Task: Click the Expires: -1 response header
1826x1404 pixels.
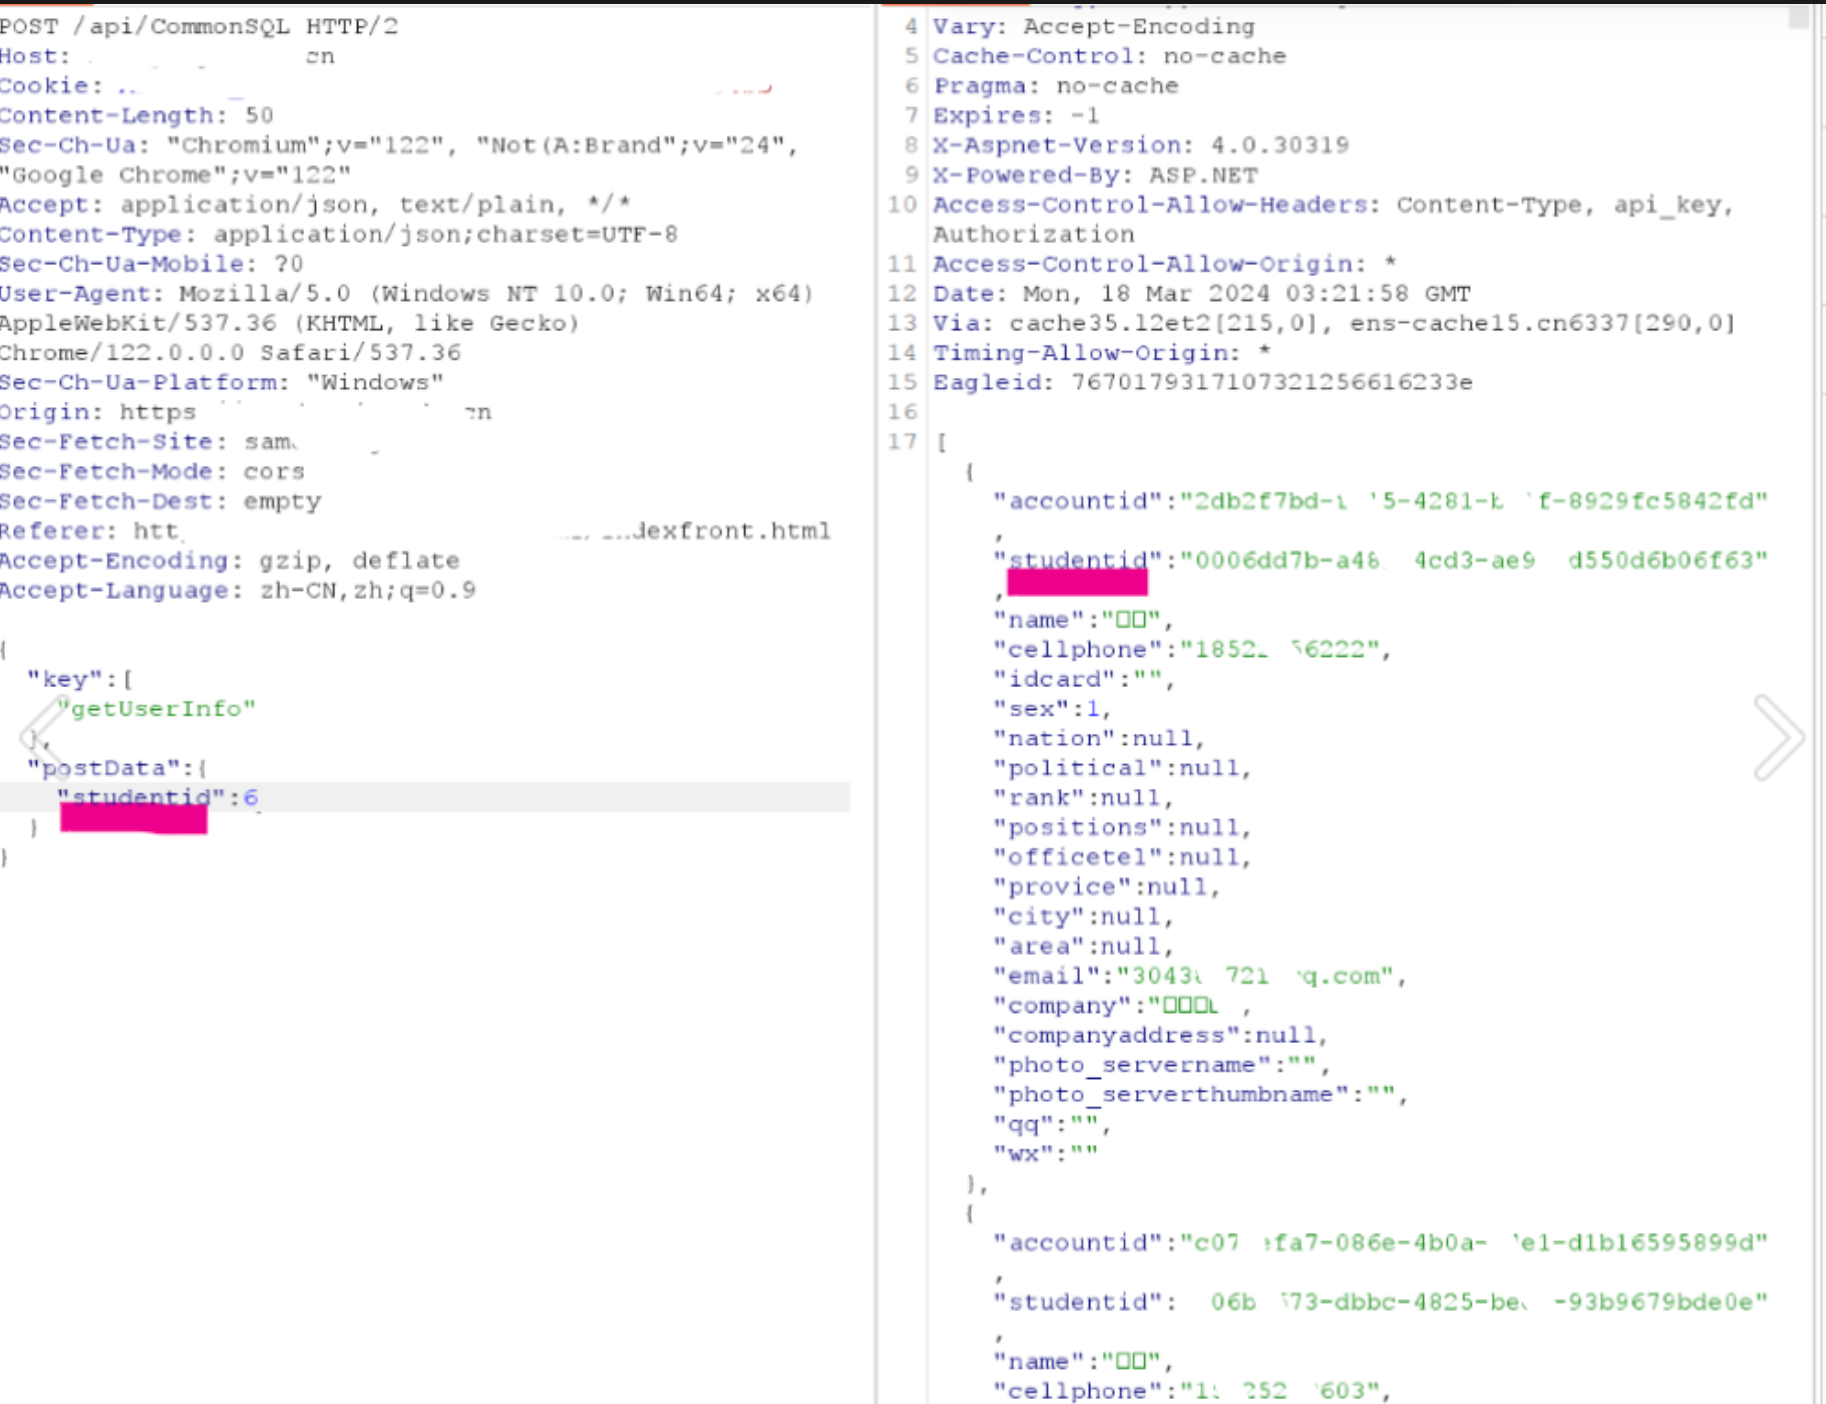Action: coord(1016,115)
